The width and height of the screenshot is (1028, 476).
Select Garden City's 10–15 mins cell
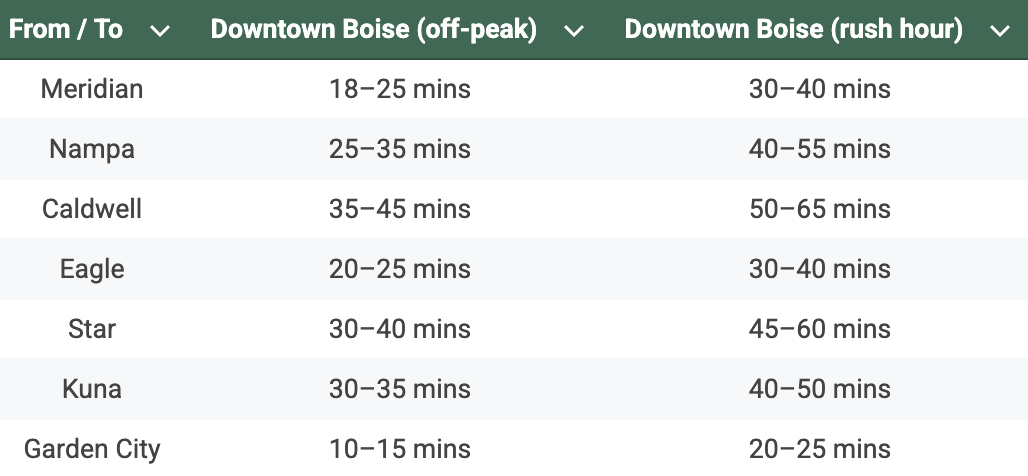click(x=400, y=450)
